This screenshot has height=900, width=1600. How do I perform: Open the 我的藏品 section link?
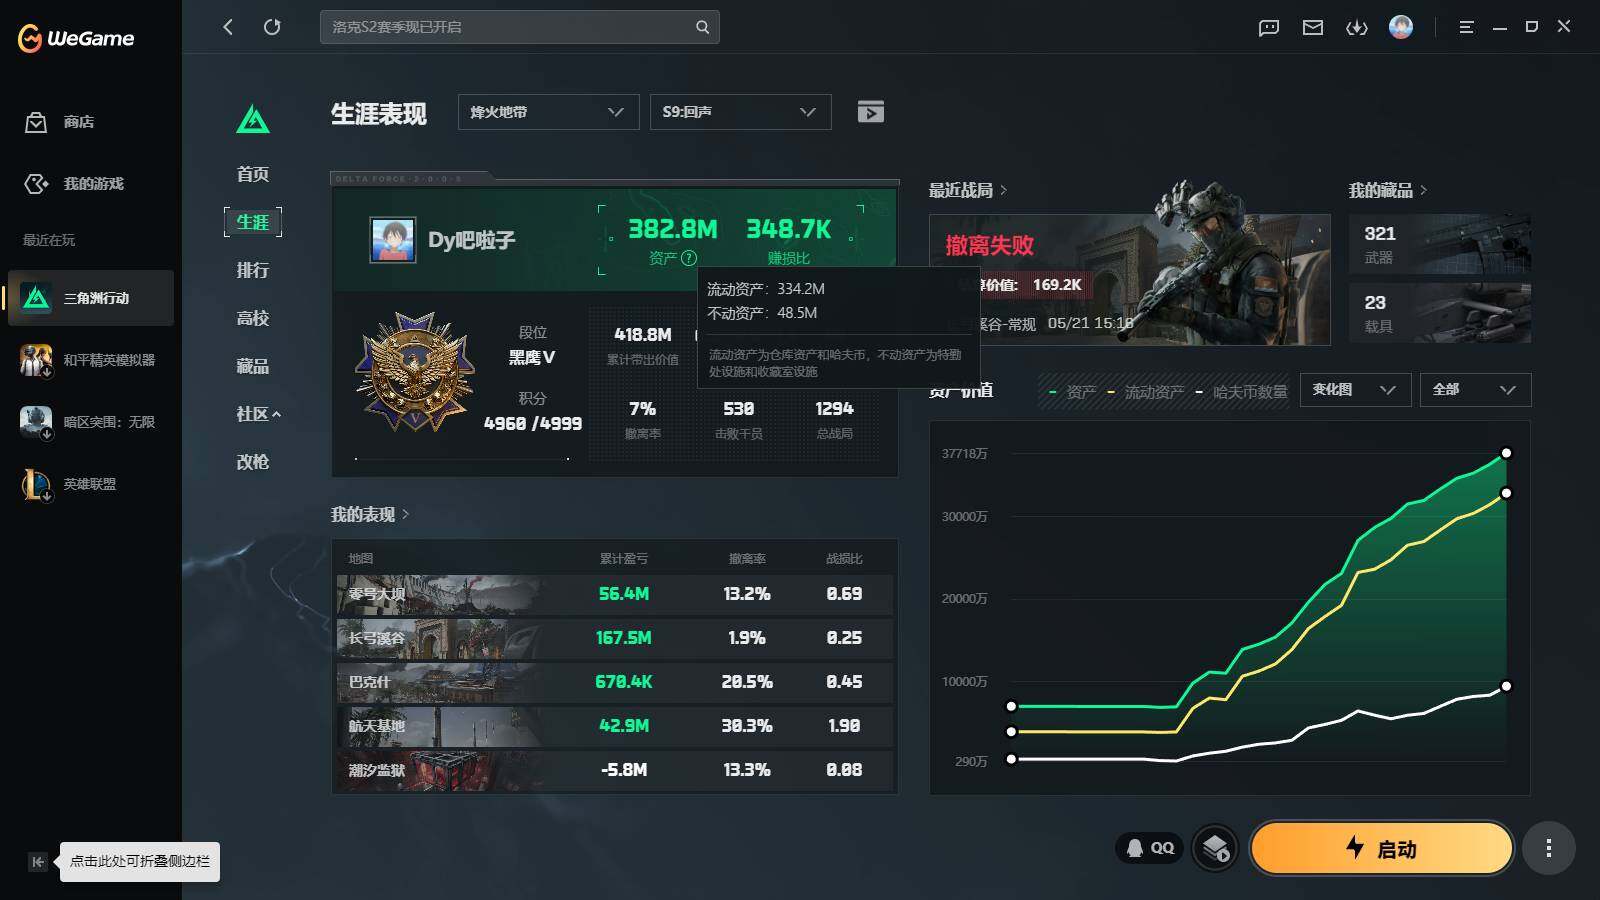[x=1388, y=190]
